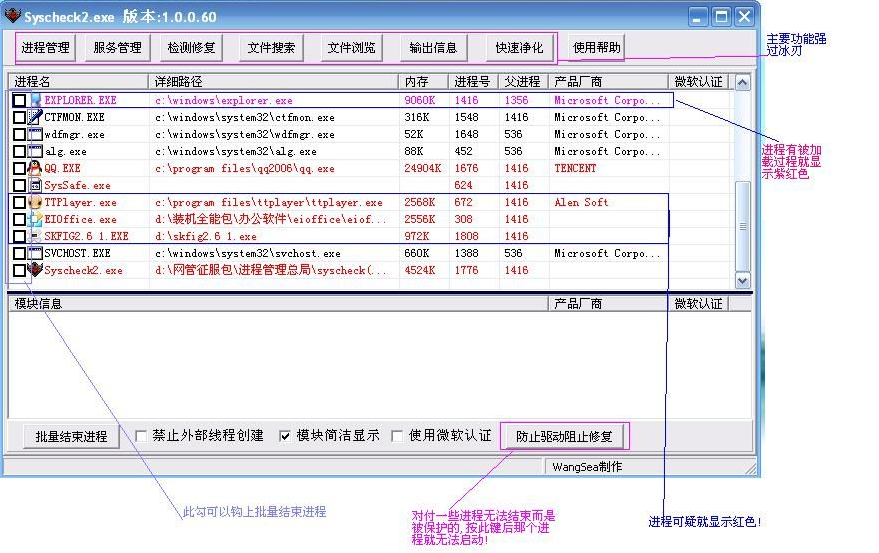Sort by 详细路径 column header
The image size is (879, 553).
pos(274,82)
